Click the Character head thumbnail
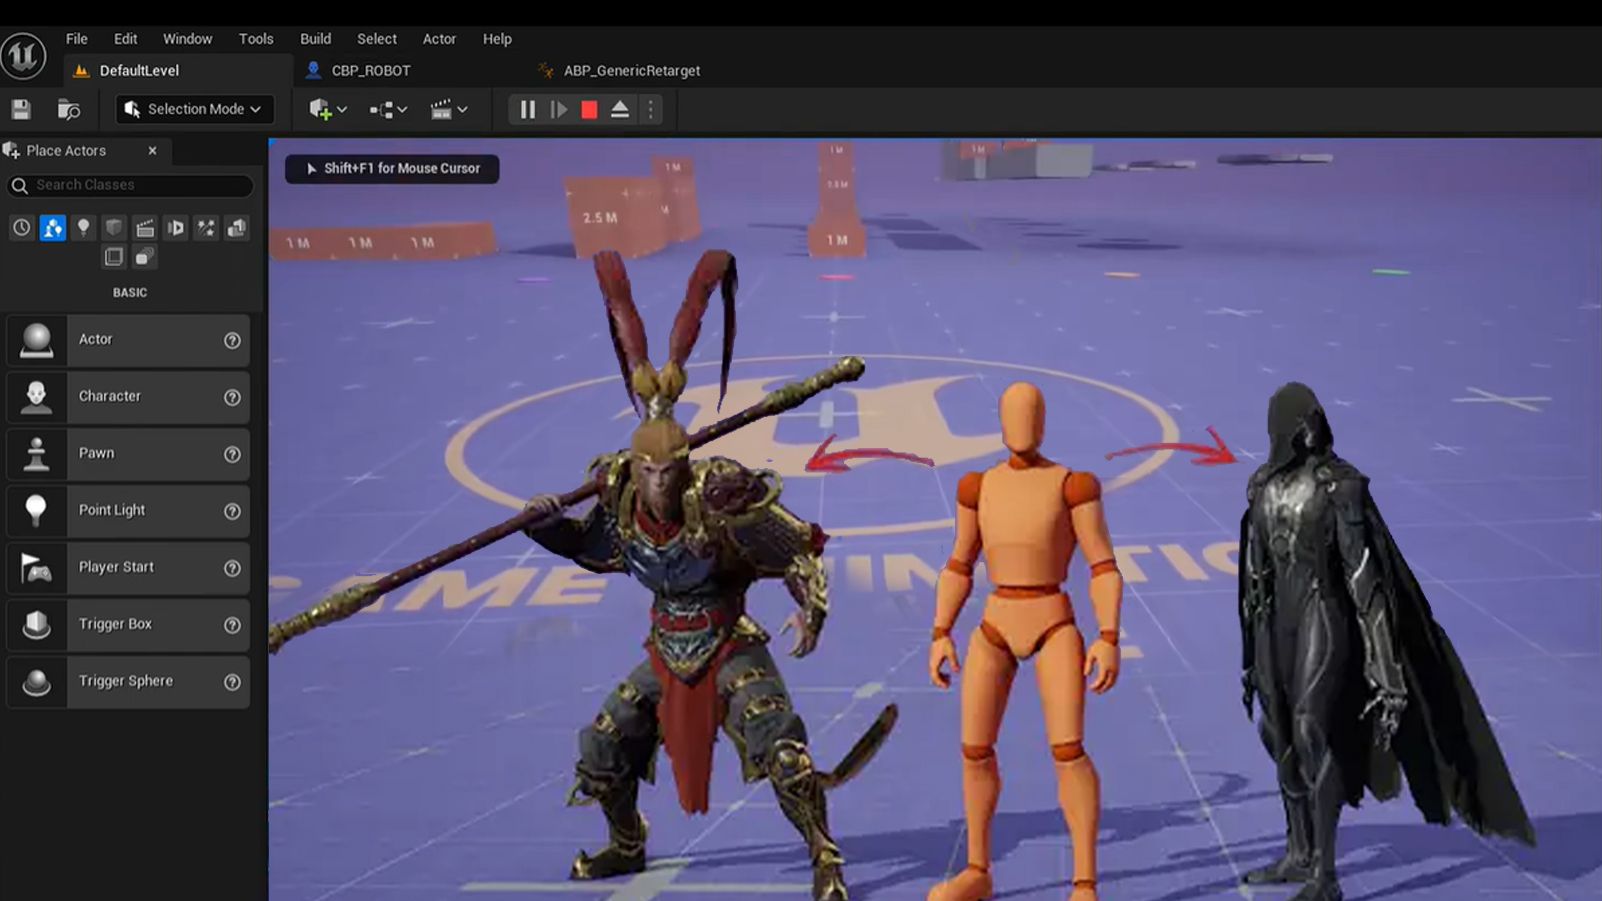Image resolution: width=1602 pixels, height=901 pixels. [x=37, y=397]
